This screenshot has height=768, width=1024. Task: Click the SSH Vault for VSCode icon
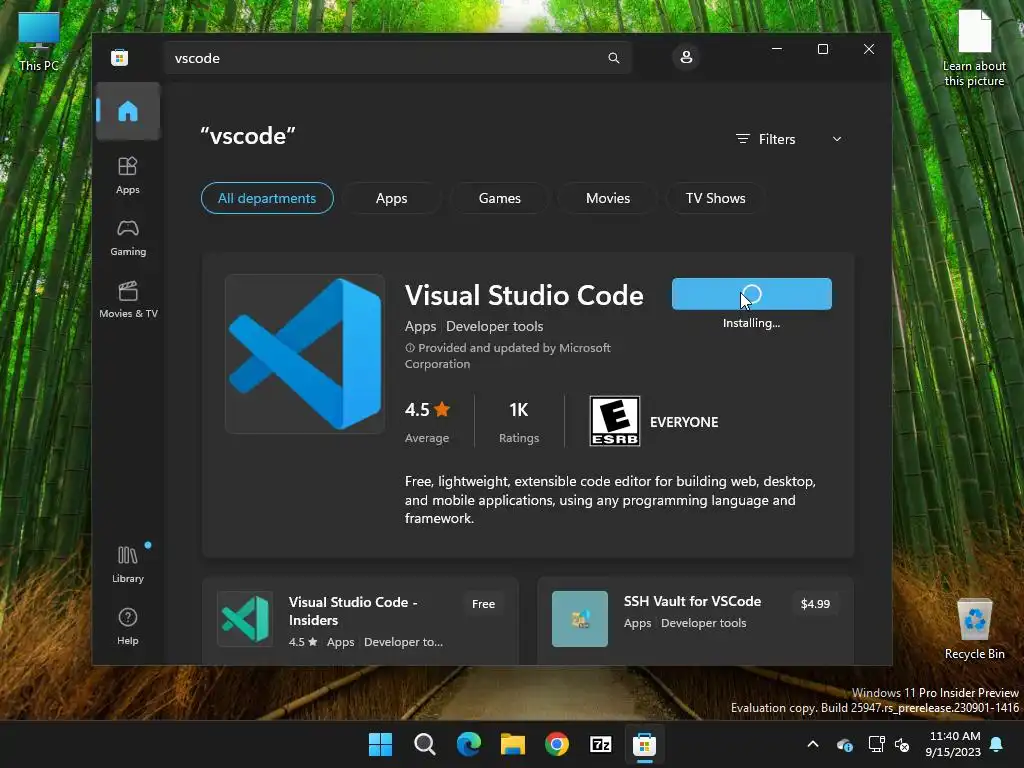coord(580,618)
